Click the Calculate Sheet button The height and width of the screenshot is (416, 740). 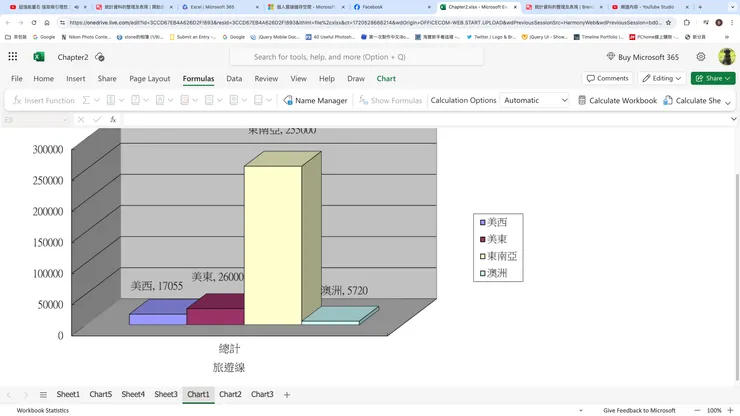click(x=692, y=100)
